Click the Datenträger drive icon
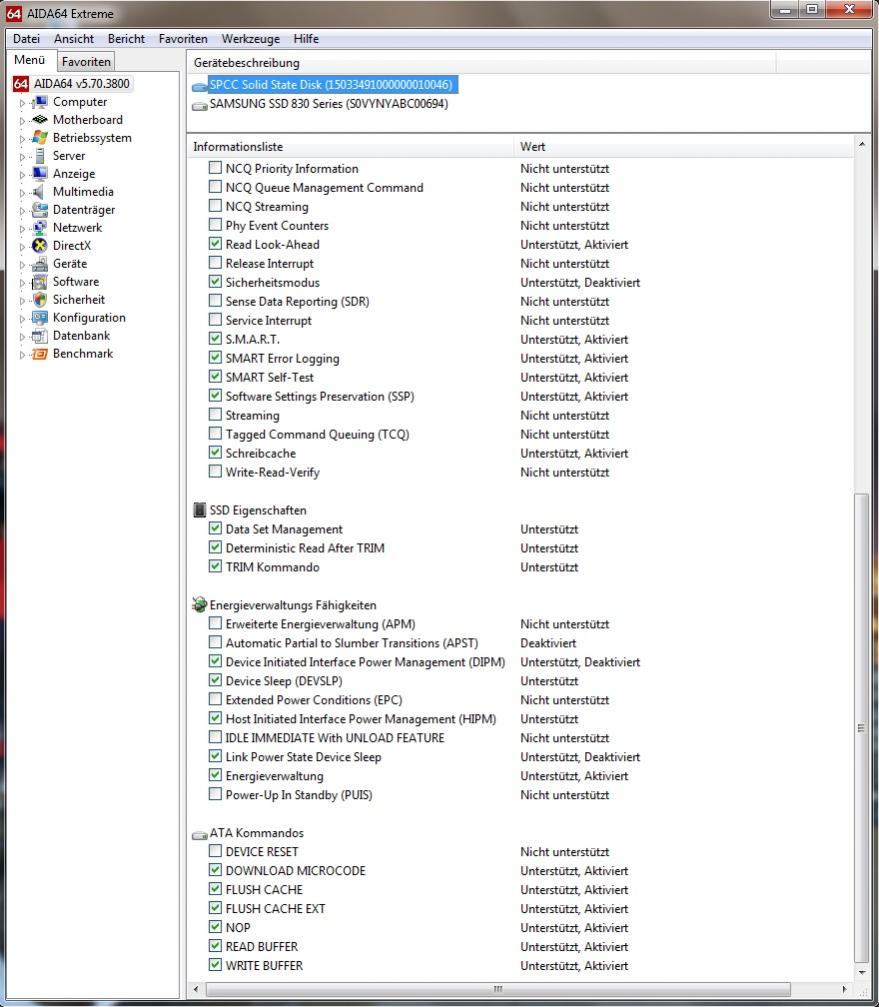Screen dimensions: 879x1007 pos(40,210)
